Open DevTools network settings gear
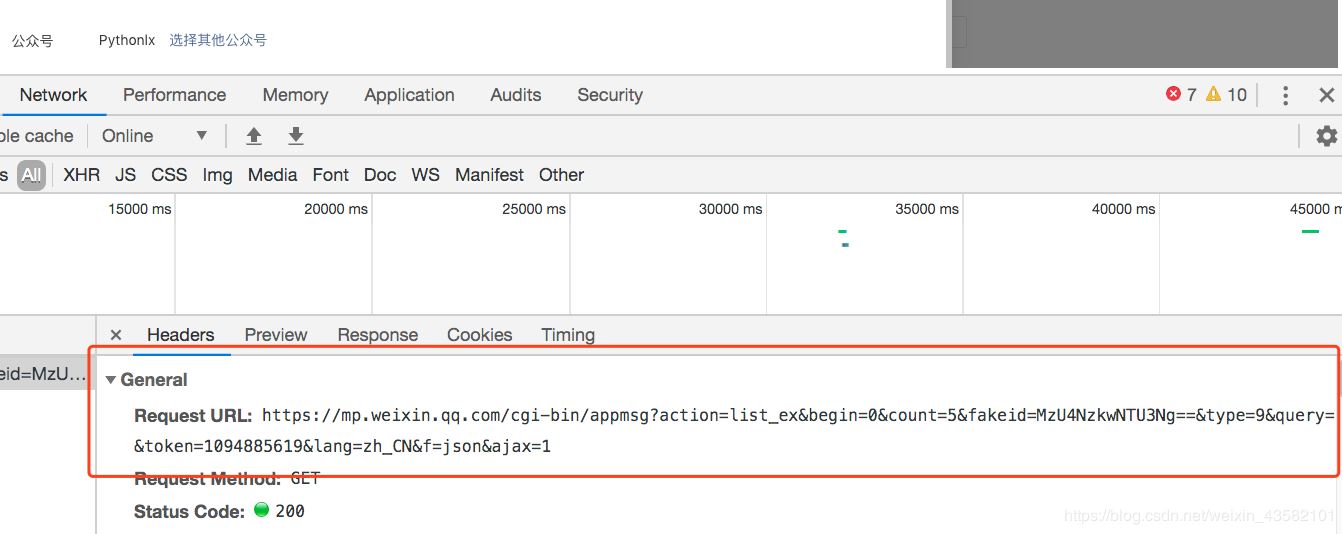The image size is (1342, 534). point(1326,136)
